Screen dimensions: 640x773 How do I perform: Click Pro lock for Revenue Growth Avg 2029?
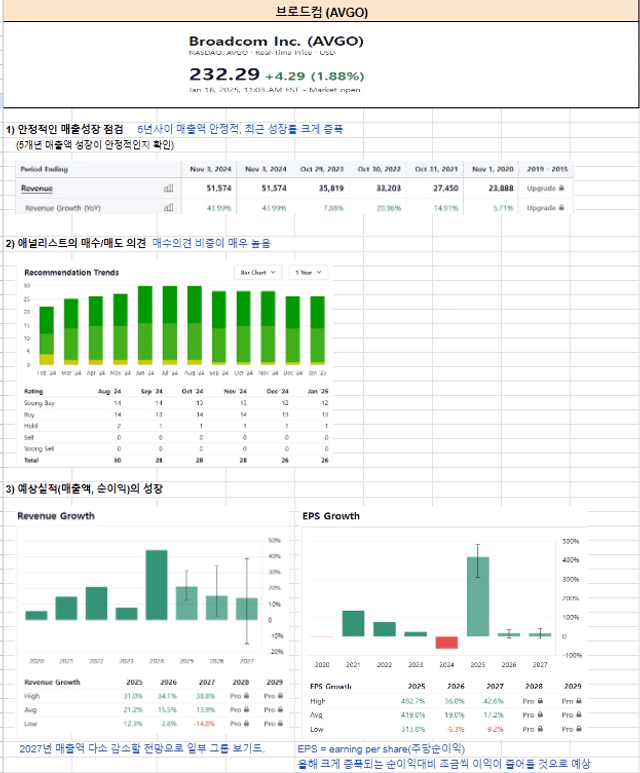pos(273,709)
